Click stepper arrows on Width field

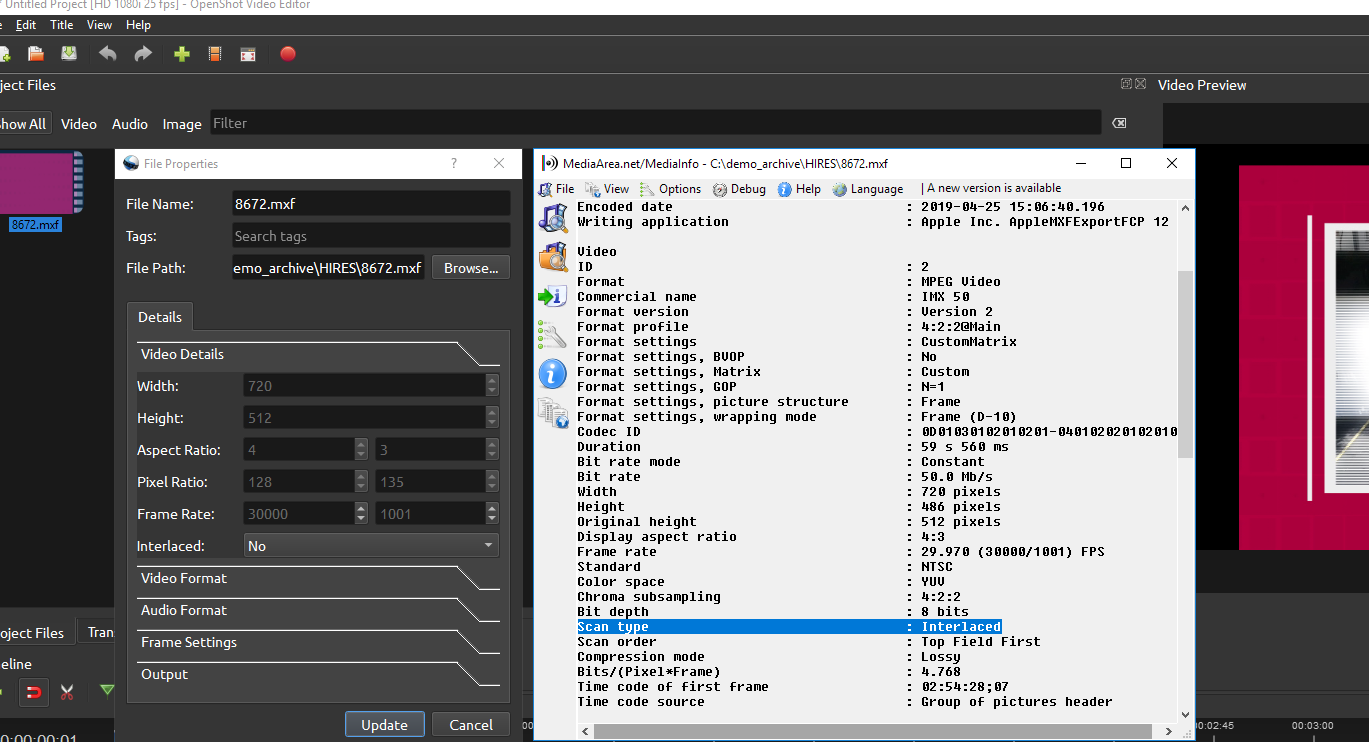tap(492, 386)
